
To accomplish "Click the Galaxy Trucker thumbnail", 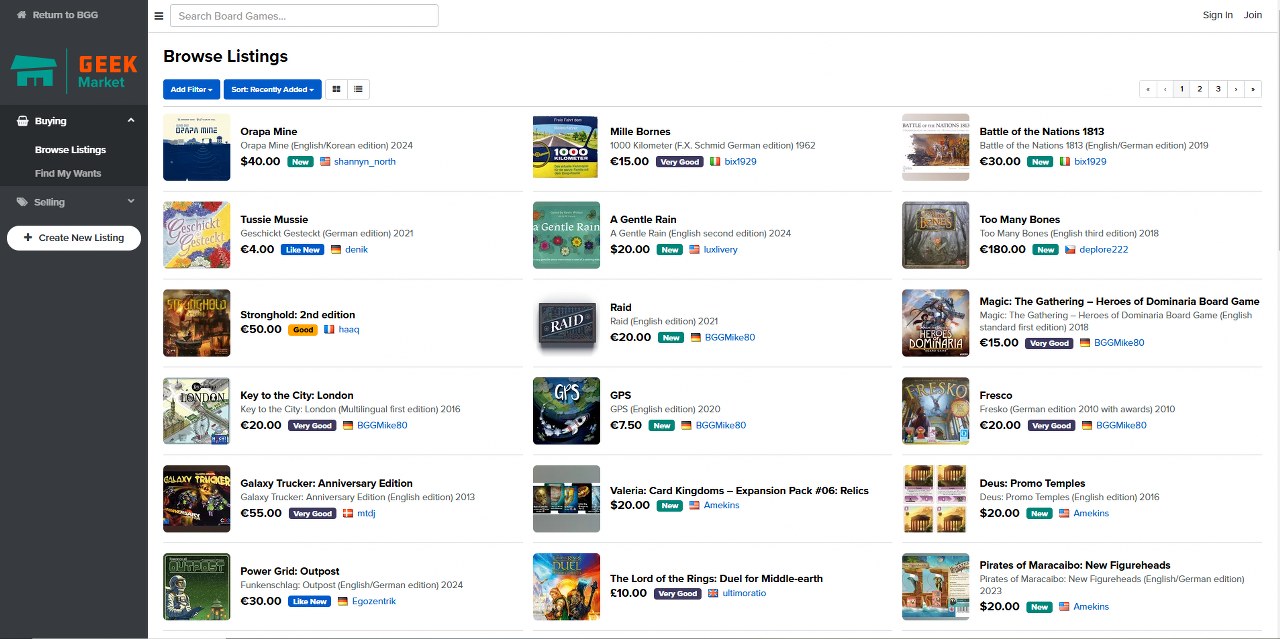I will point(197,499).
